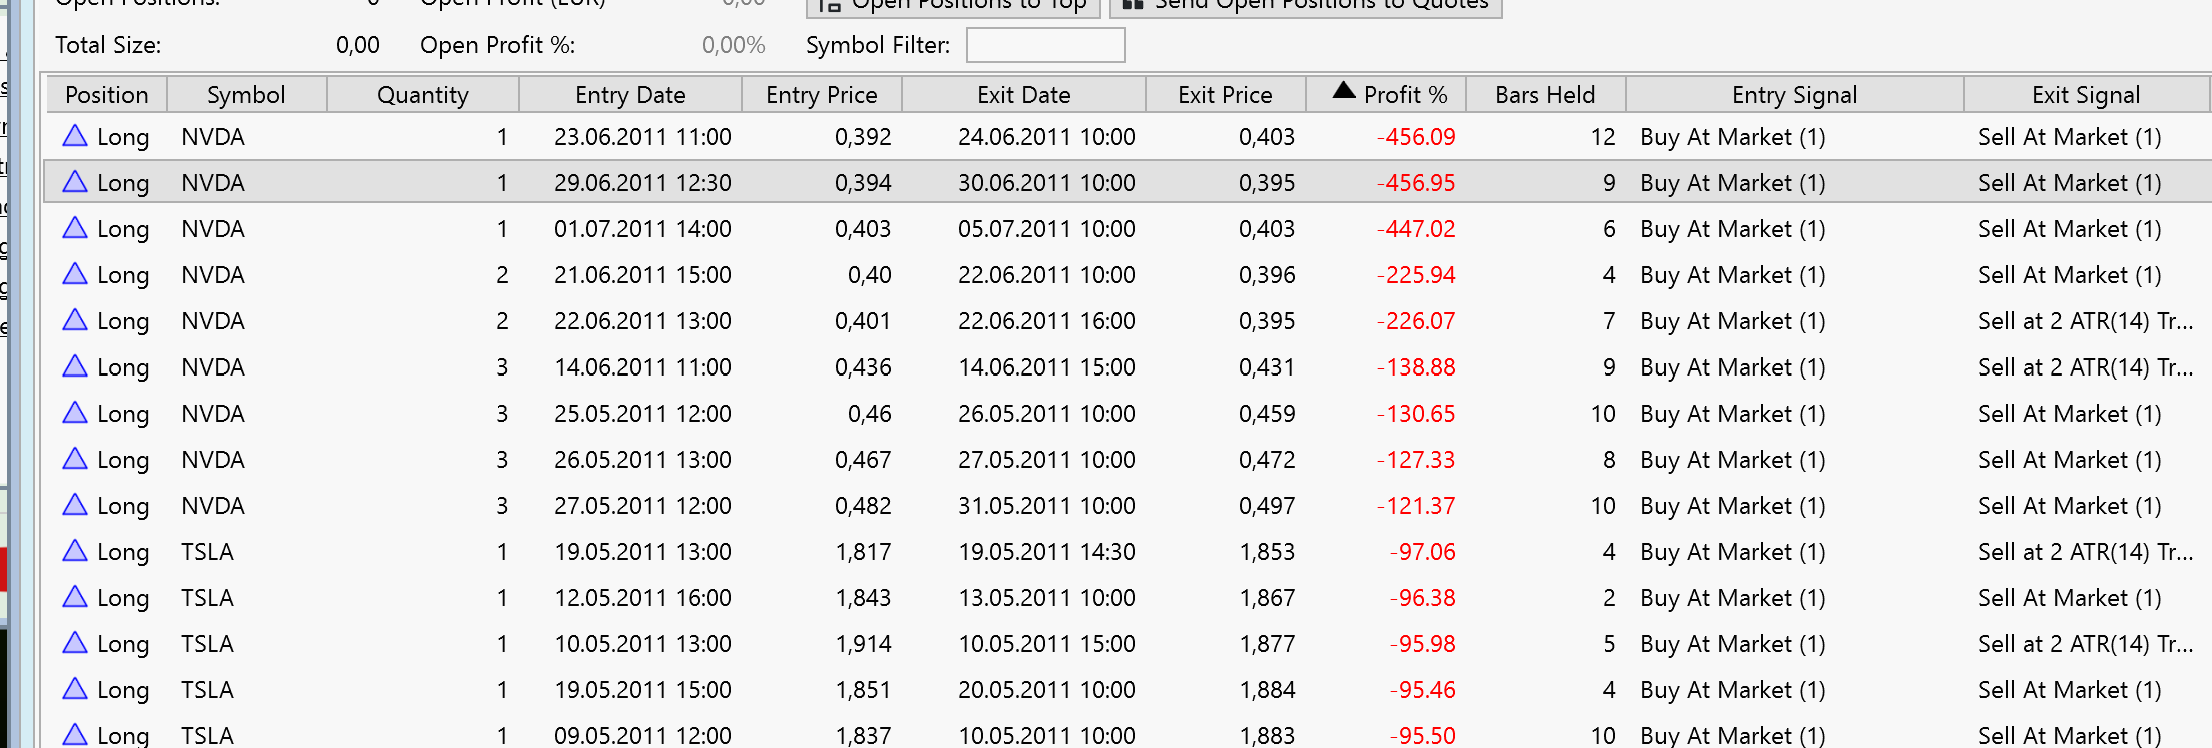The image size is (2212, 748).
Task: Sort by the Entry Date column header
Action: click(630, 95)
